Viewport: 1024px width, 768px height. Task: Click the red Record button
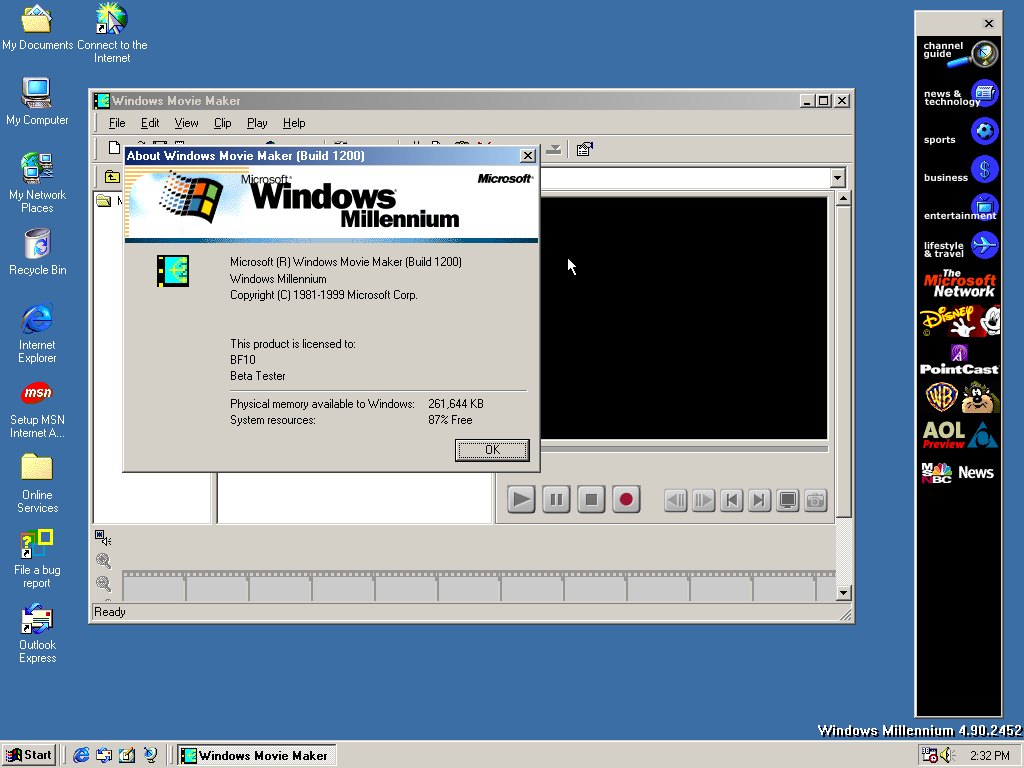[626, 499]
